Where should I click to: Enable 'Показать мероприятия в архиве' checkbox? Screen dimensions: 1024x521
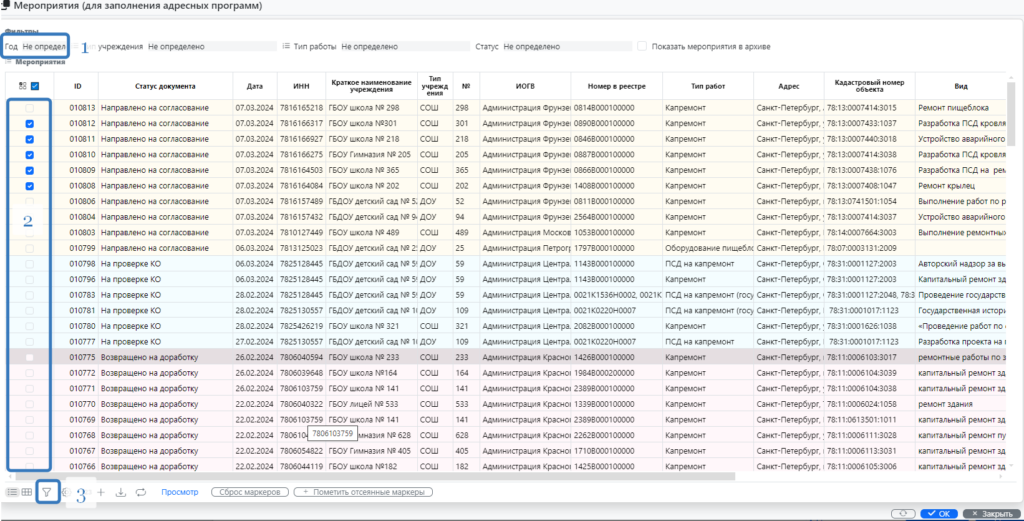pyautogui.click(x=642, y=46)
